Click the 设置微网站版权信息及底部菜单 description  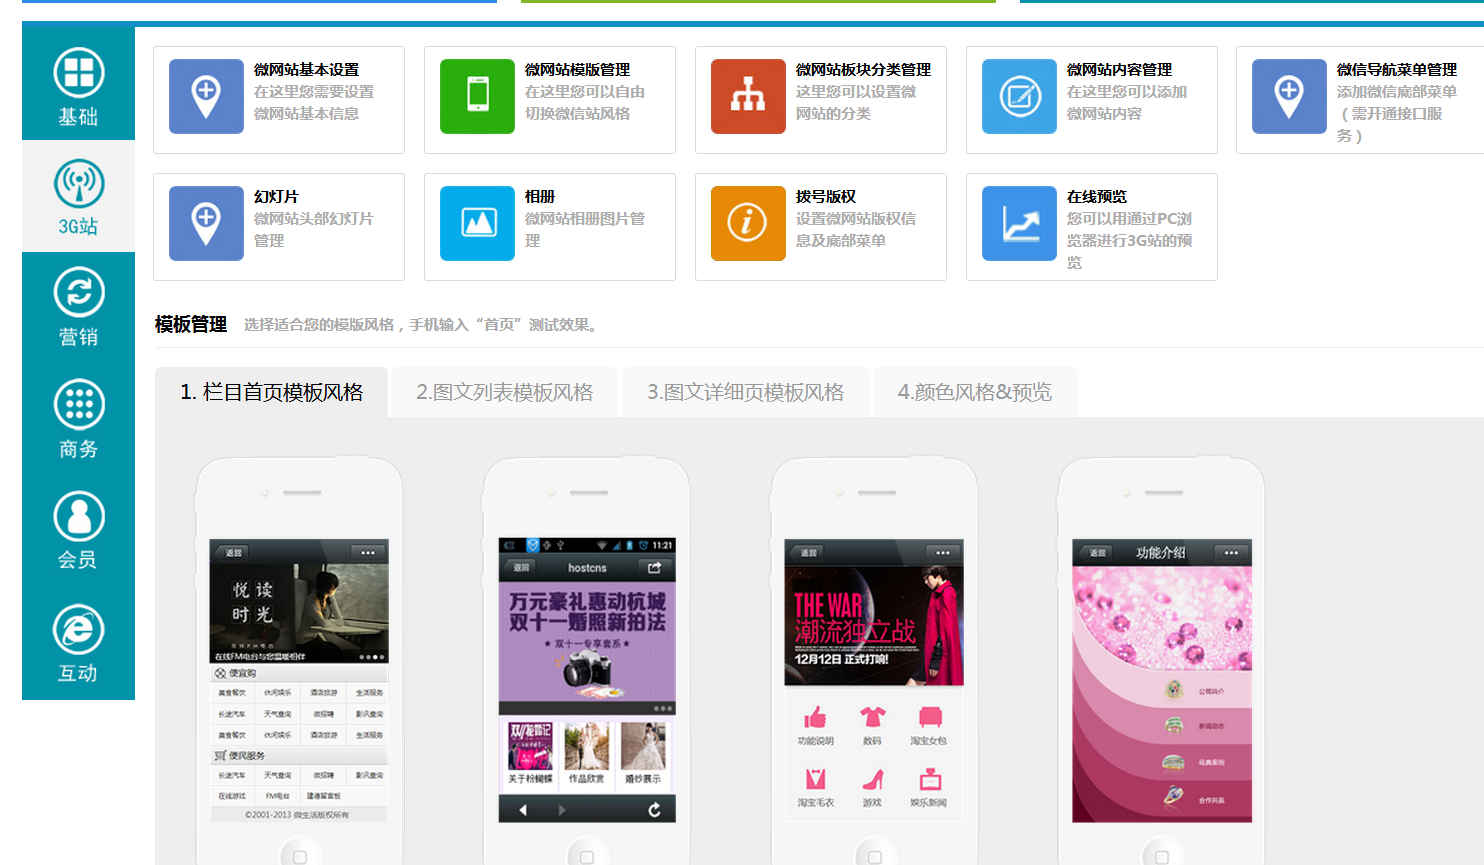pyautogui.click(x=856, y=230)
